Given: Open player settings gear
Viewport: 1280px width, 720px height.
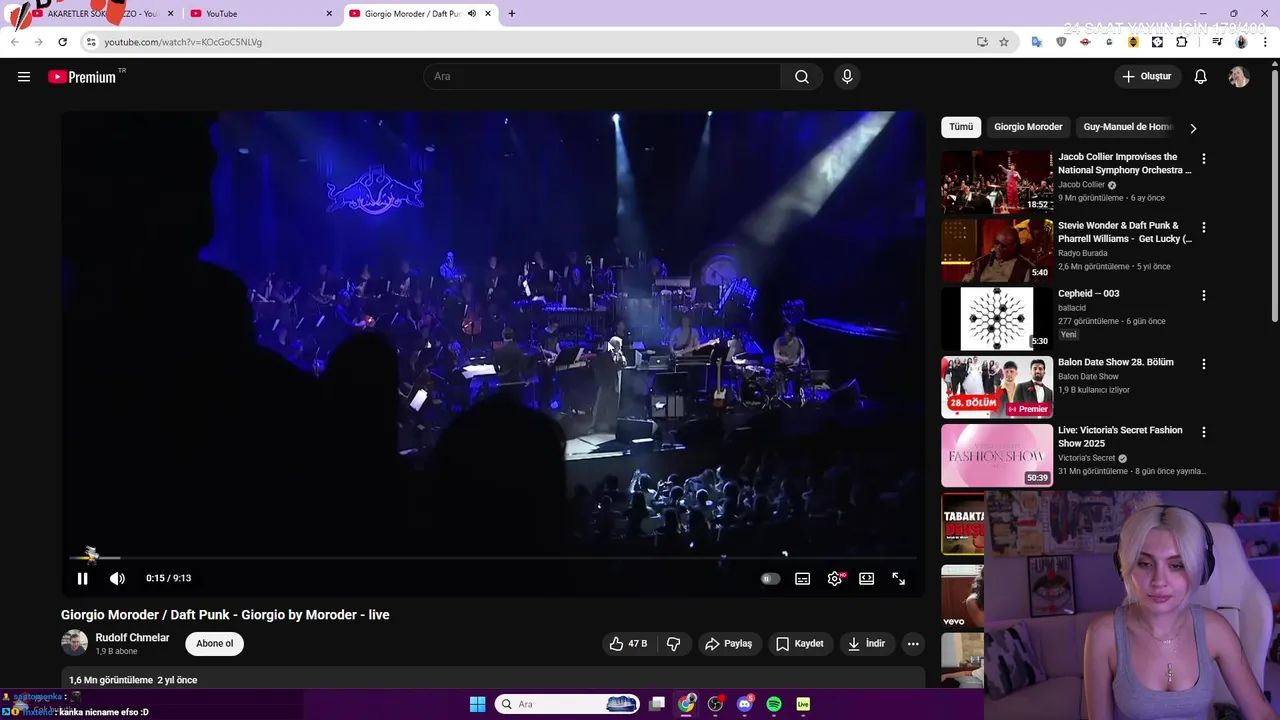Looking at the screenshot, I should tap(835, 579).
